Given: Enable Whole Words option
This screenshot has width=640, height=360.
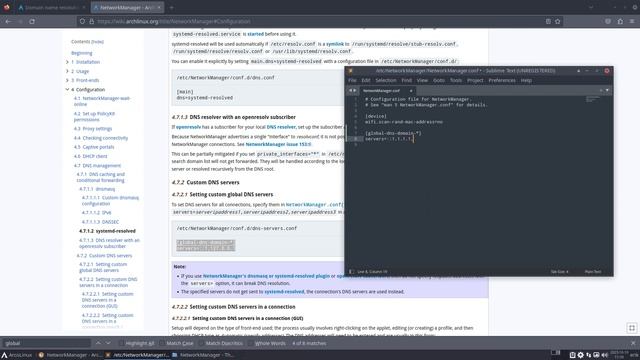Looking at the screenshot, I should click(267, 343).
